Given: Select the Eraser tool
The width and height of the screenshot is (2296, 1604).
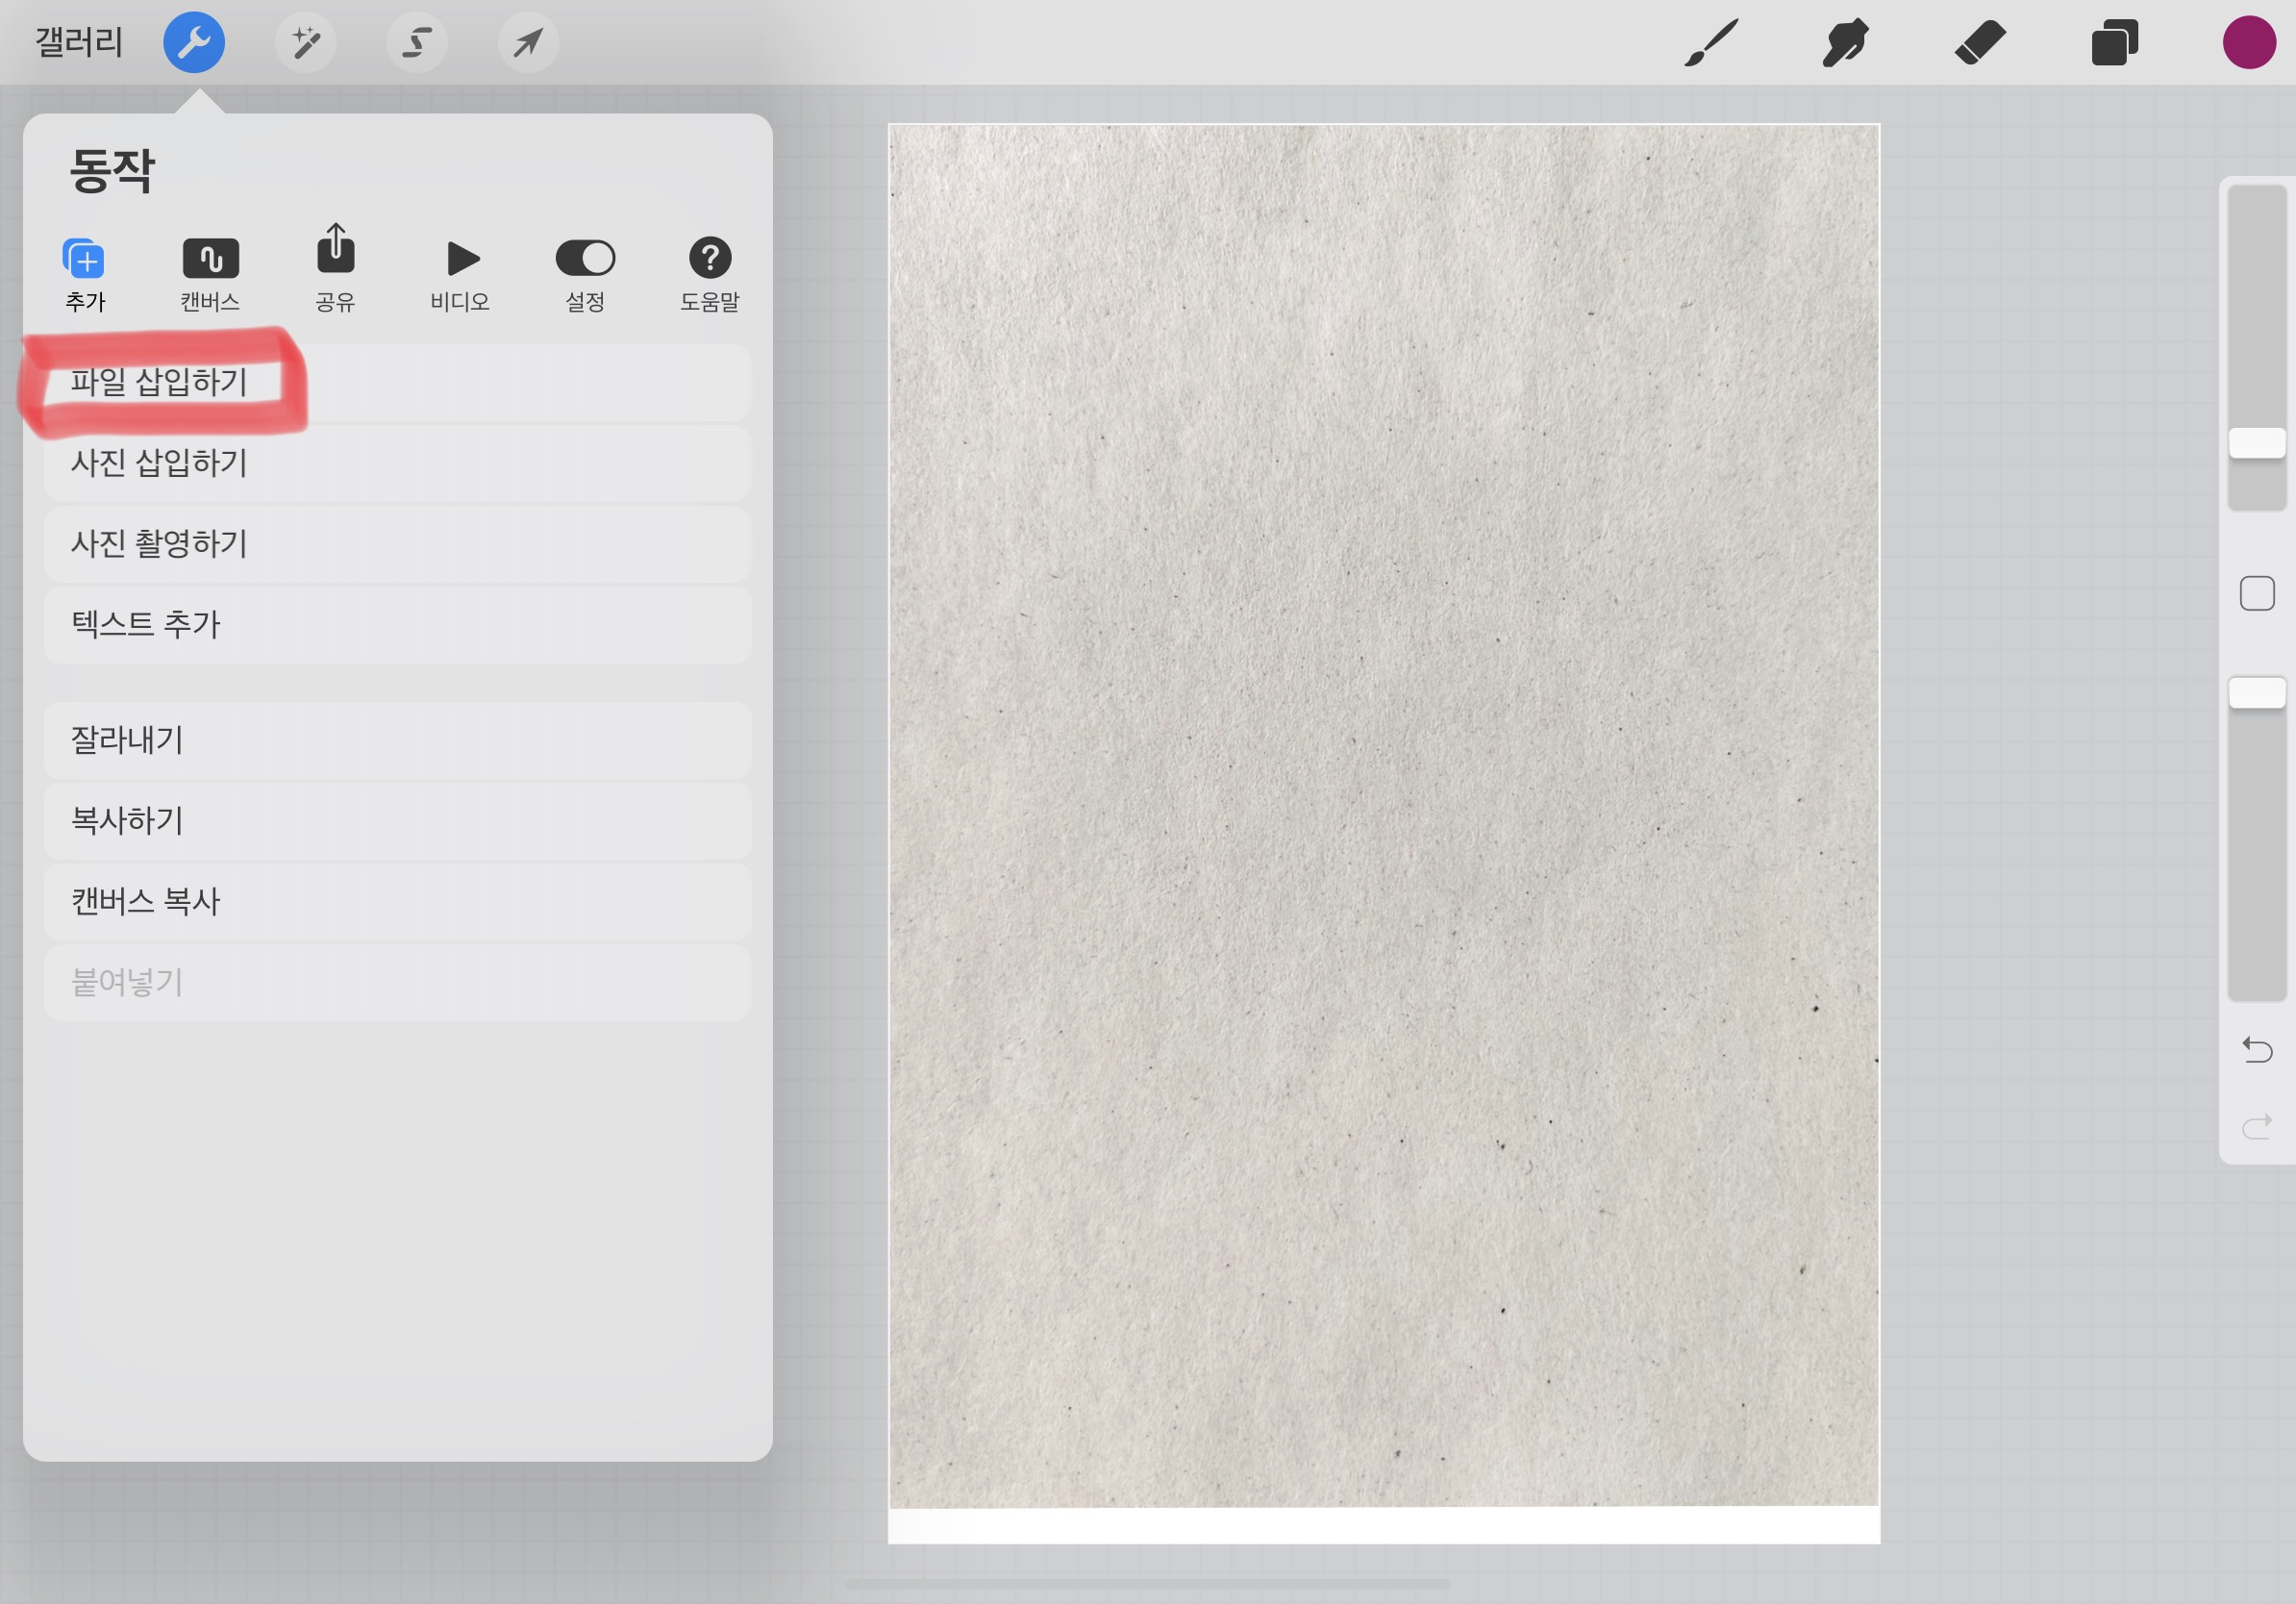Looking at the screenshot, I should click(1980, 43).
